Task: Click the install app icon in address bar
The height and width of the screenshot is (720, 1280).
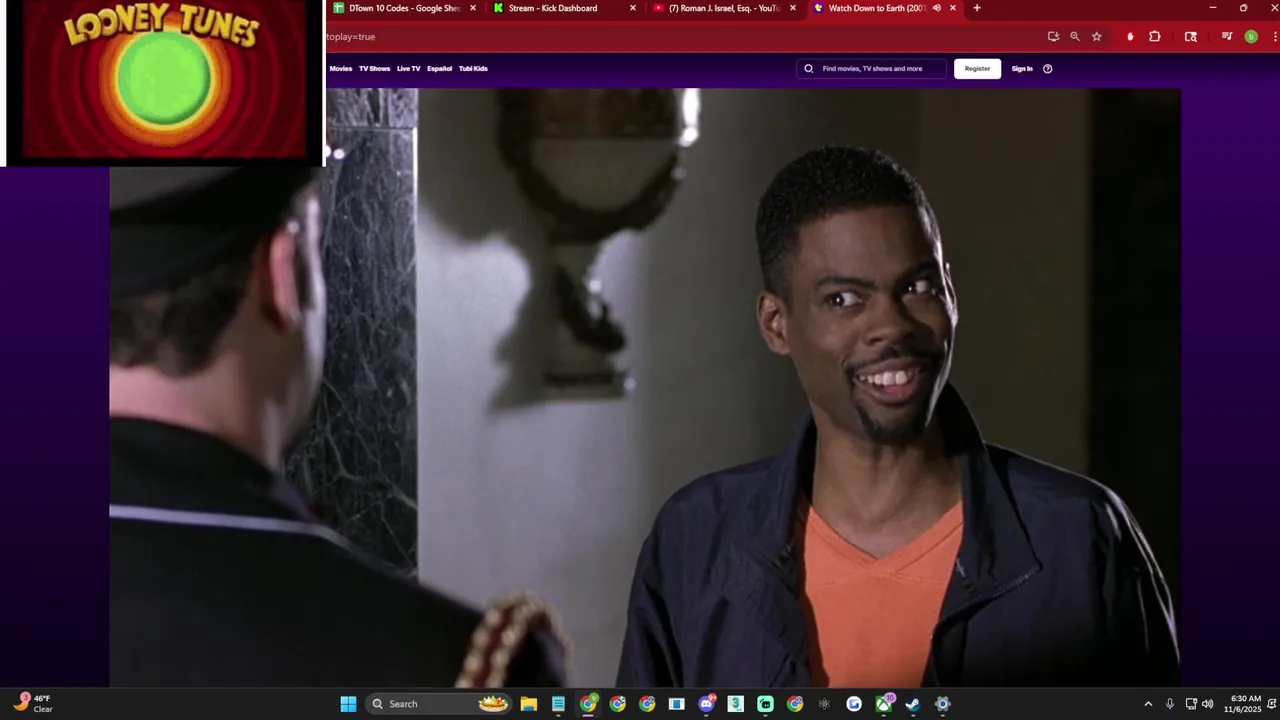Action: tap(1053, 36)
